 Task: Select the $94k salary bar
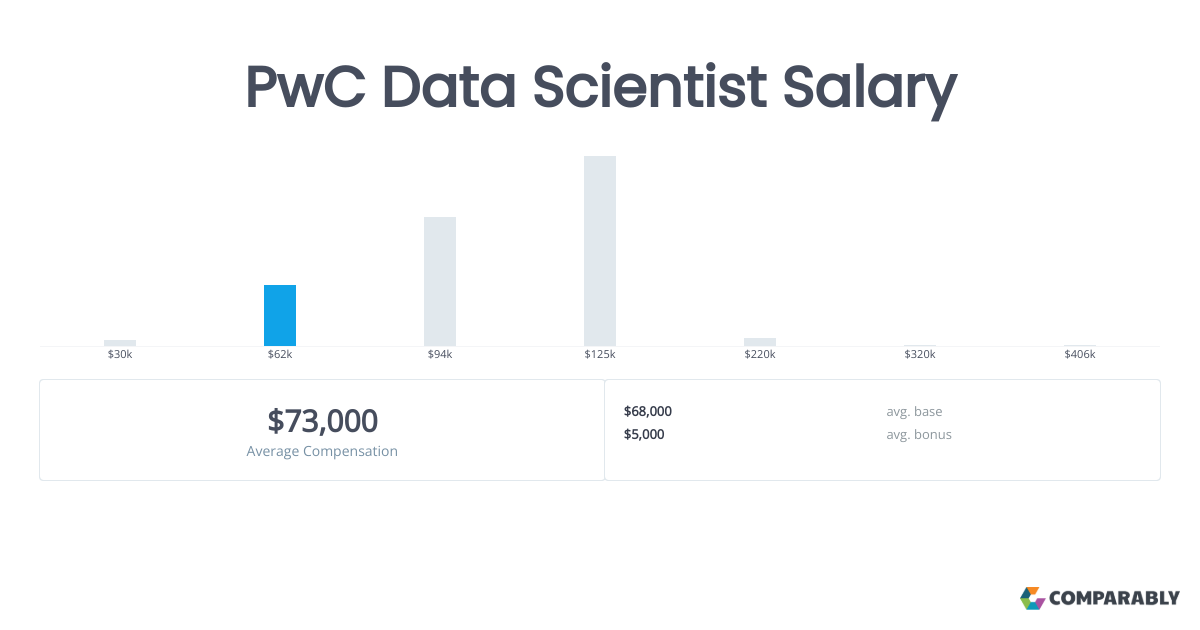click(x=440, y=281)
